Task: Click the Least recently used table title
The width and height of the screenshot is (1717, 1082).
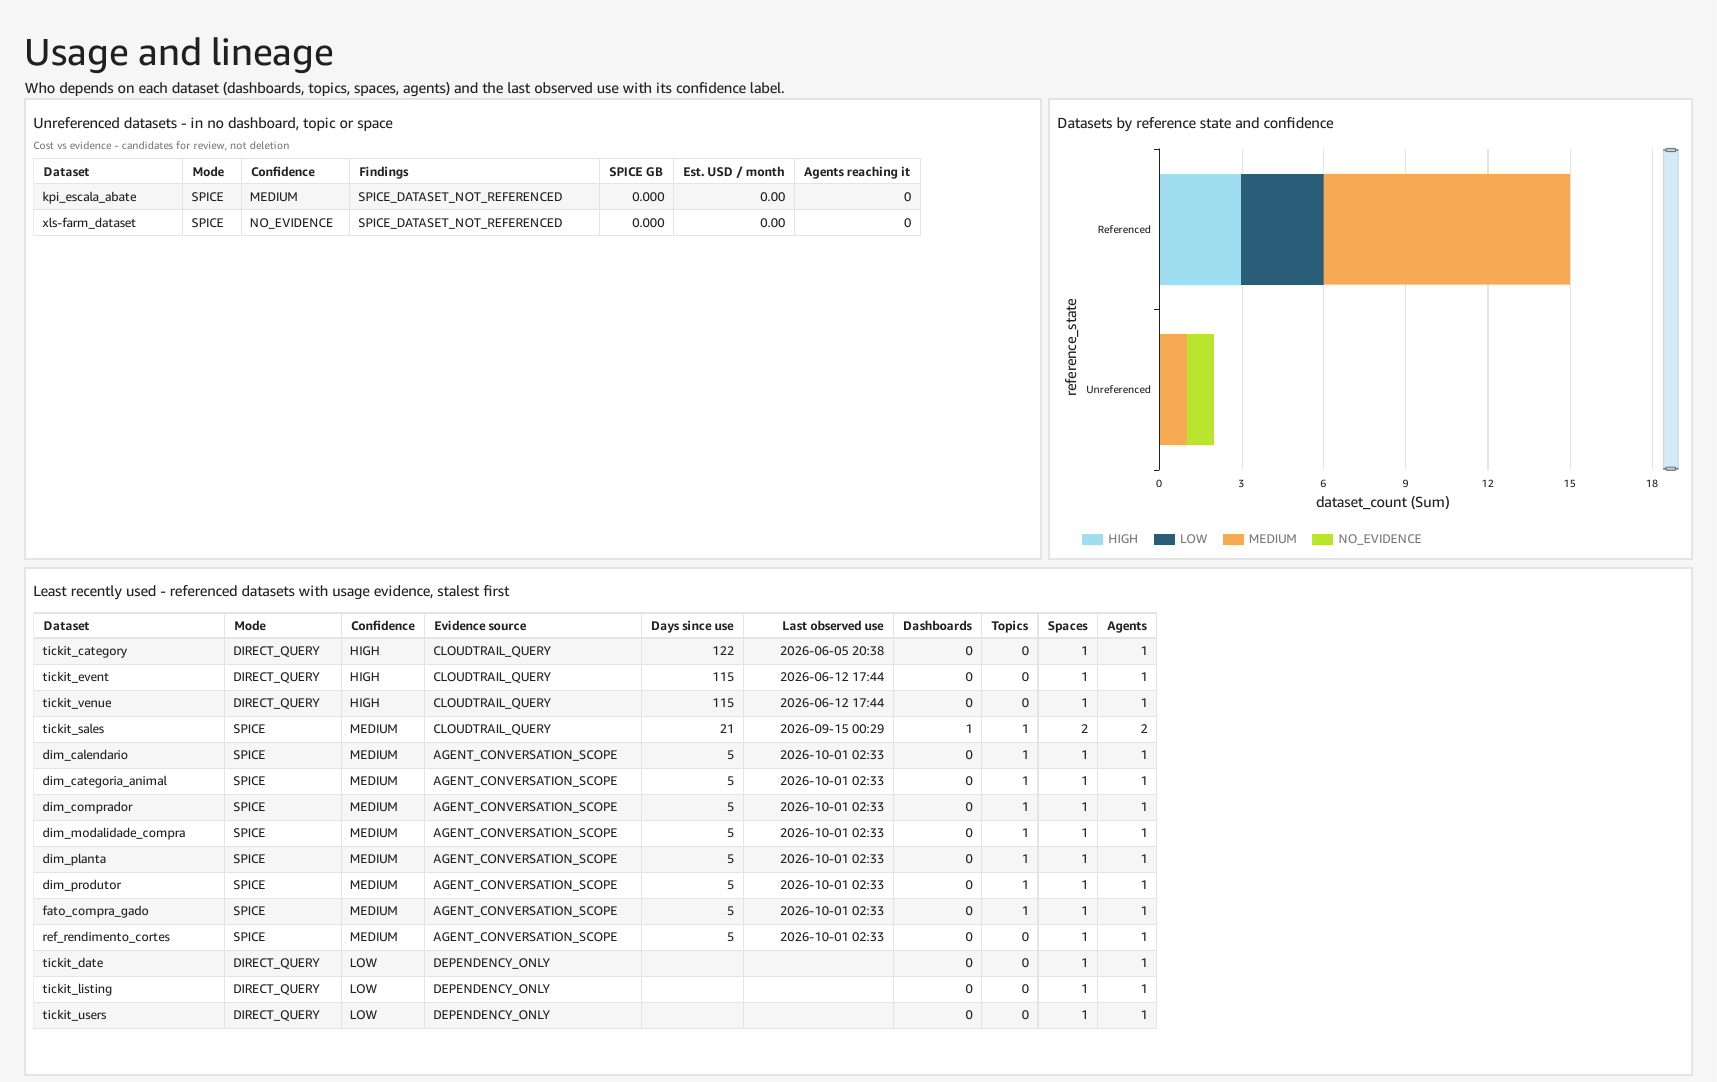Action: [271, 591]
